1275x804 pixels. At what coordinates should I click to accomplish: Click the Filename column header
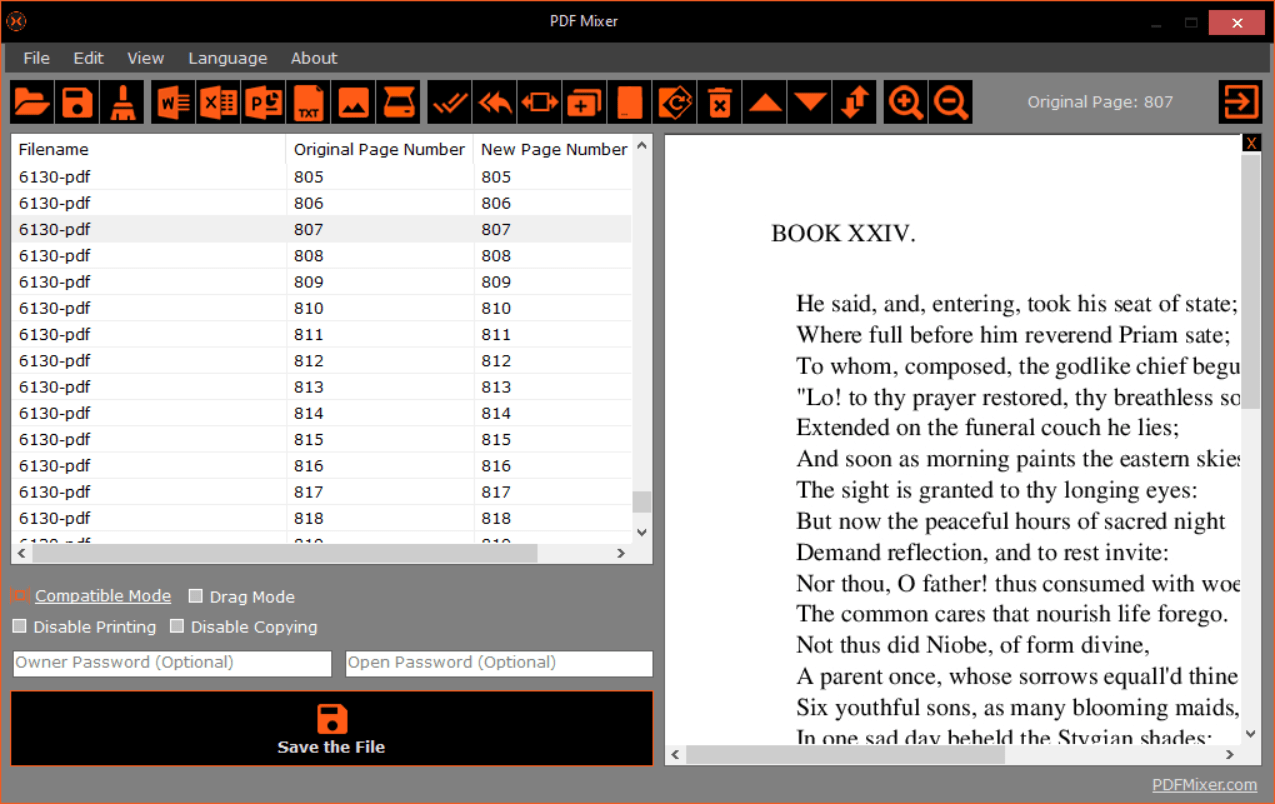tap(148, 149)
